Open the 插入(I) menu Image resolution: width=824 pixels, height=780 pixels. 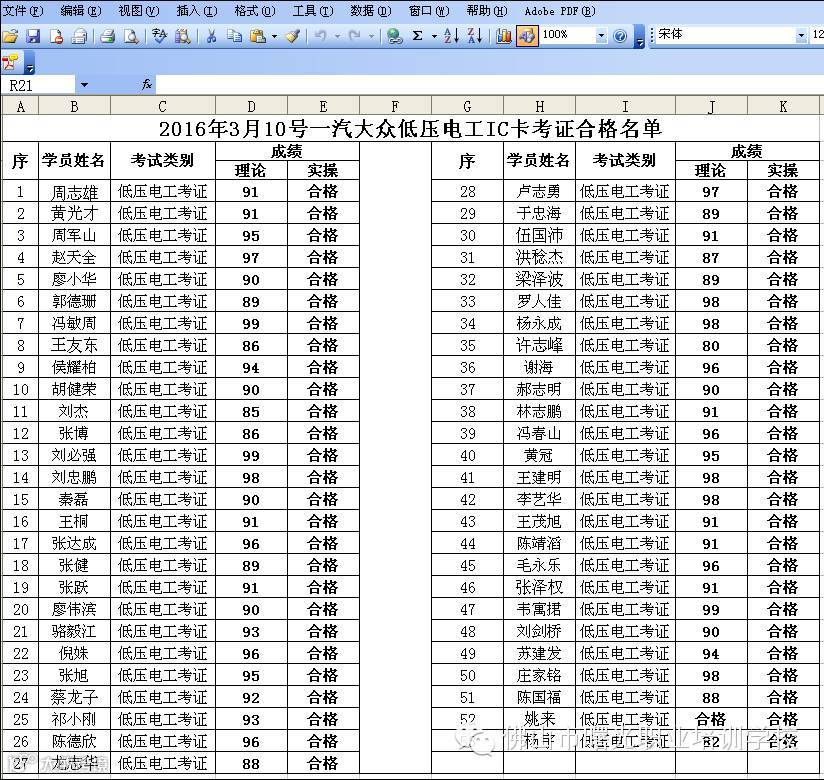(197, 11)
